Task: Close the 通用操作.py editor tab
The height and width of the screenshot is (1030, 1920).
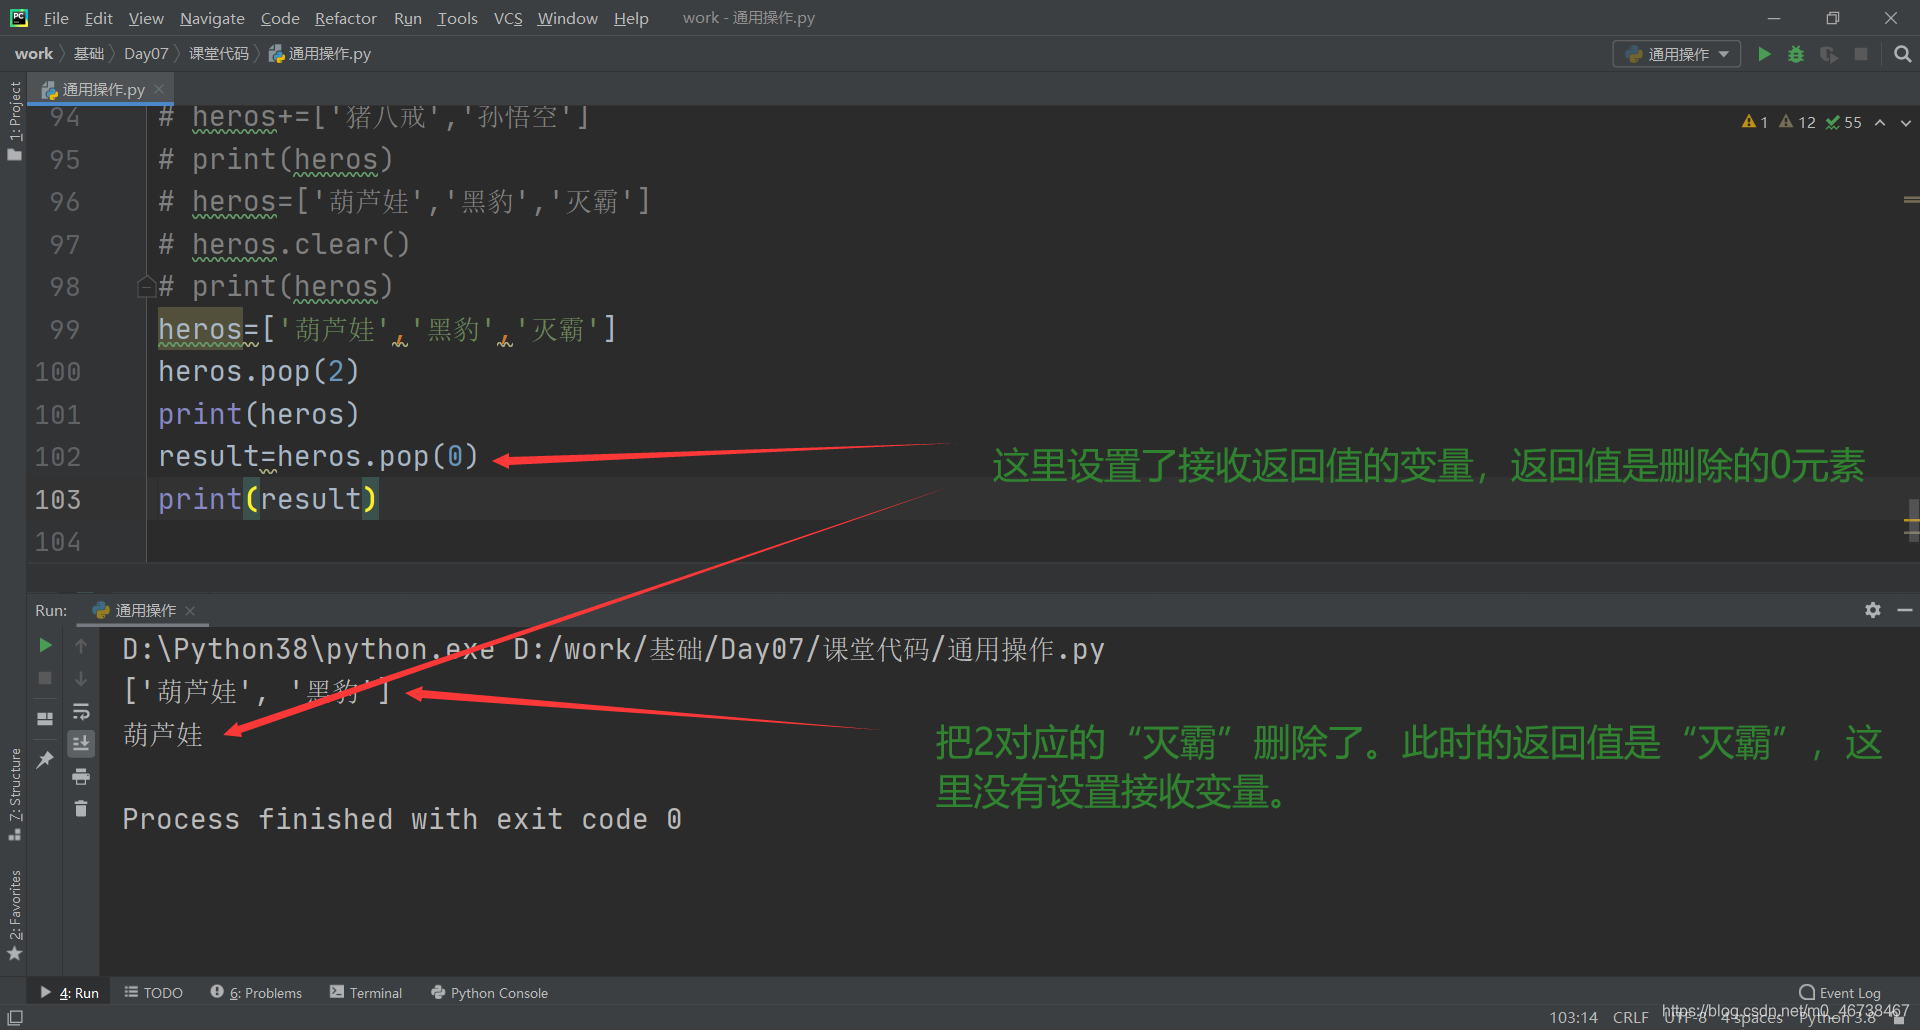Action: [159, 89]
